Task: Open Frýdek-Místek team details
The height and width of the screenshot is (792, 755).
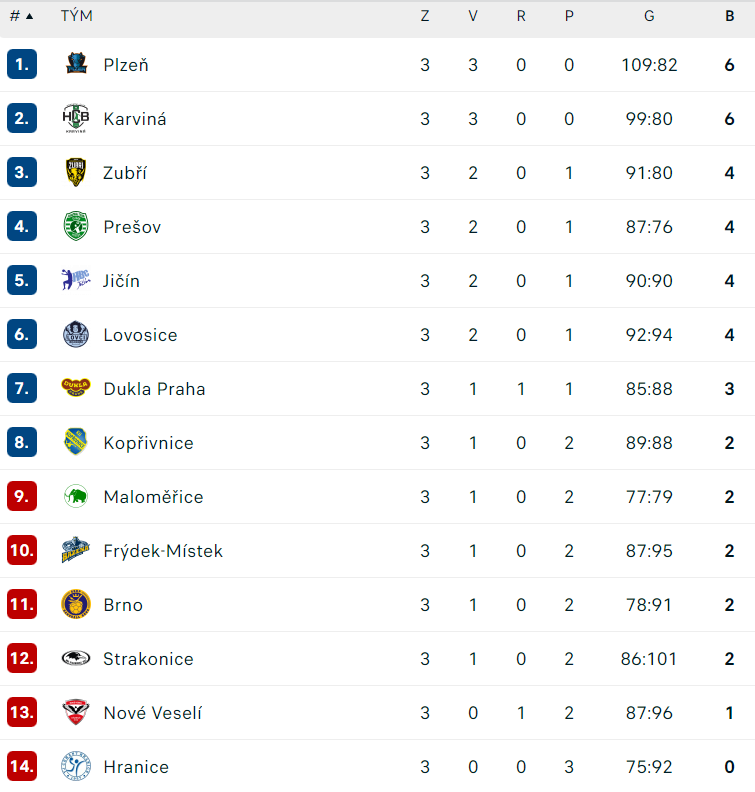Action: [163, 551]
